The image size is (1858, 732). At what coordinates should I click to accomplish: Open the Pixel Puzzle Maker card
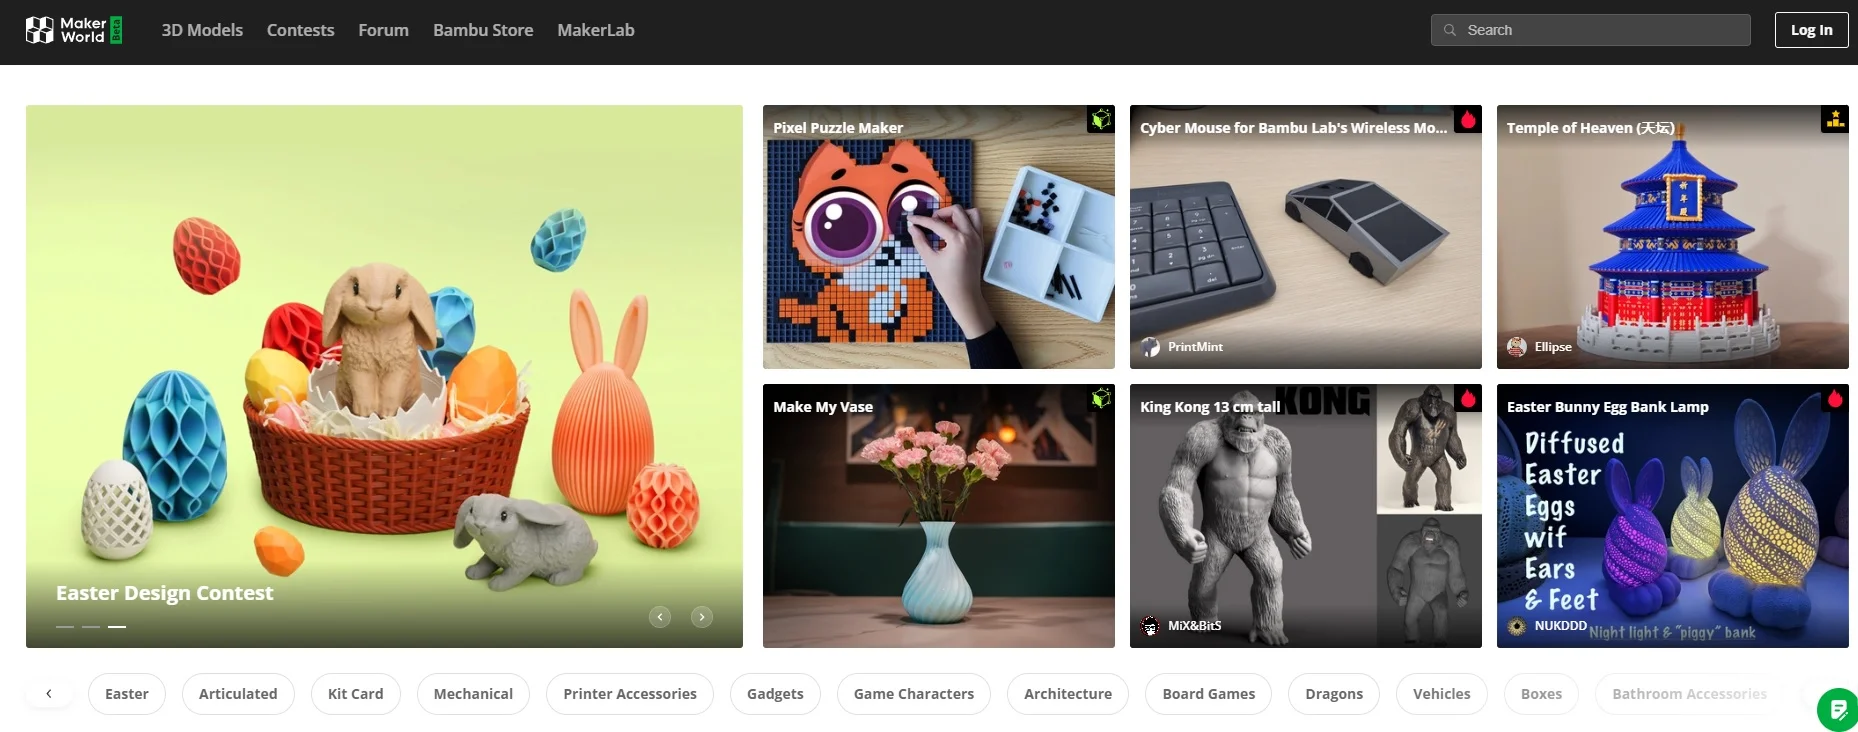point(939,237)
